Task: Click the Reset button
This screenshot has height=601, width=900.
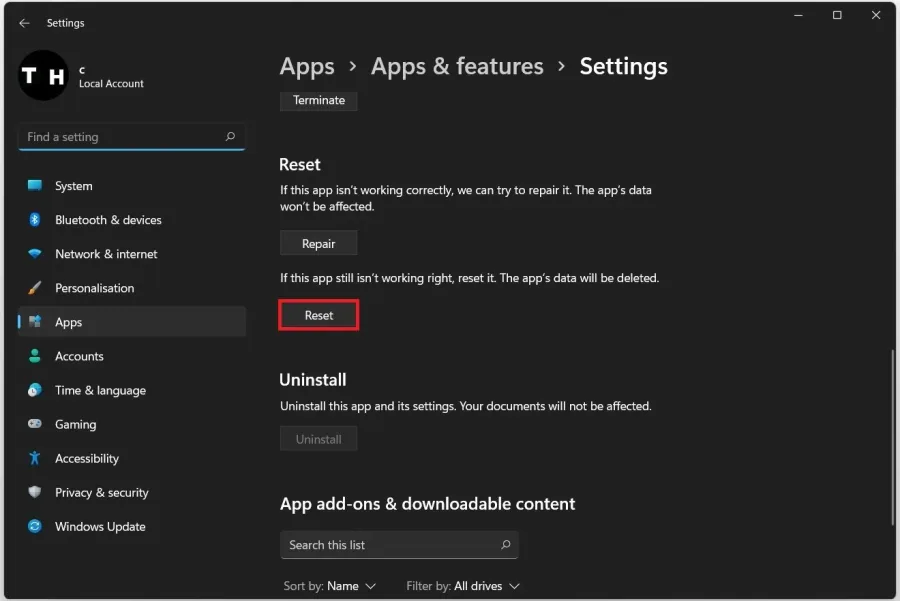Action: pos(319,315)
